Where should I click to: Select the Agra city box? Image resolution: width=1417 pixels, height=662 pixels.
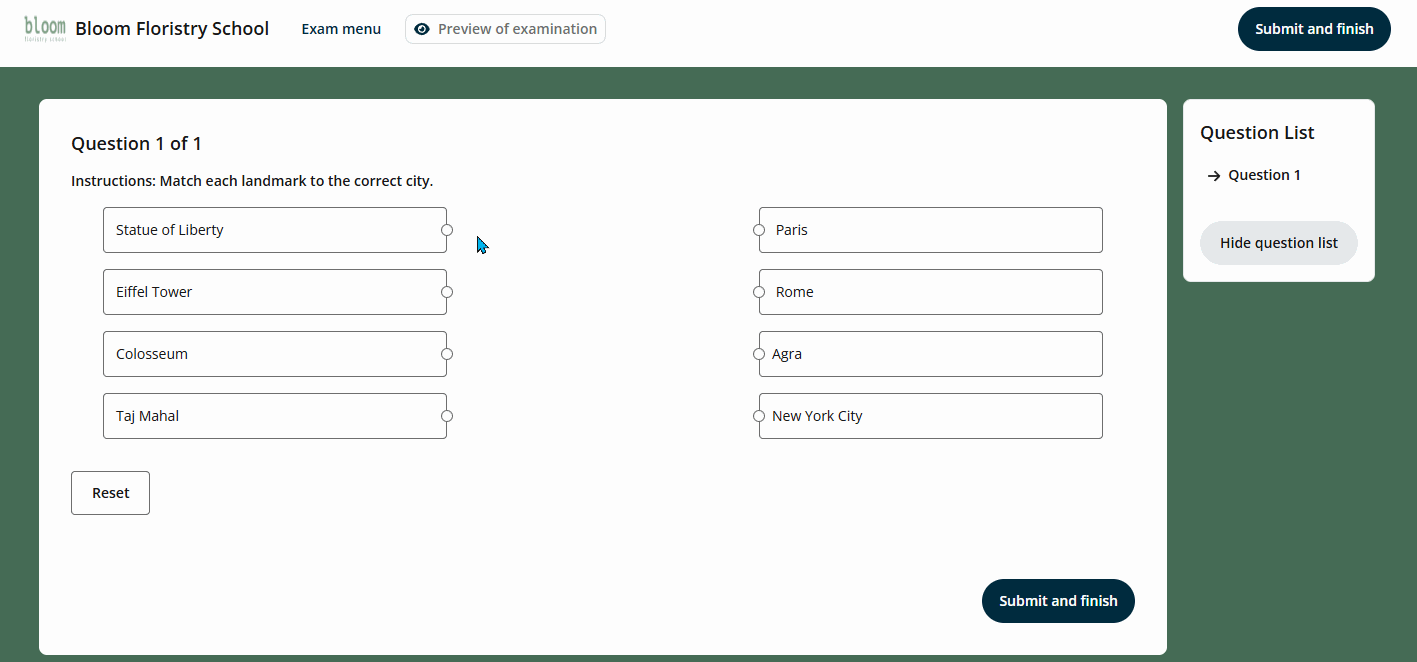click(x=930, y=354)
